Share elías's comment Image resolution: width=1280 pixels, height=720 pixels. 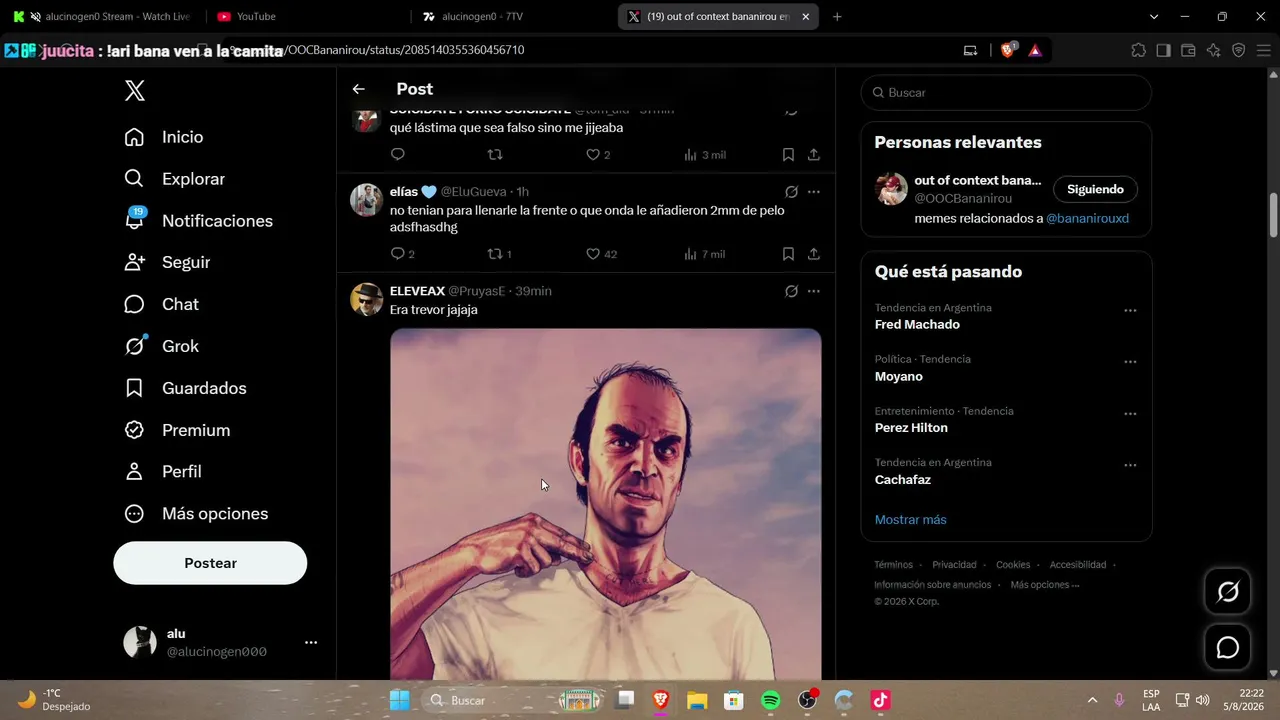814,254
